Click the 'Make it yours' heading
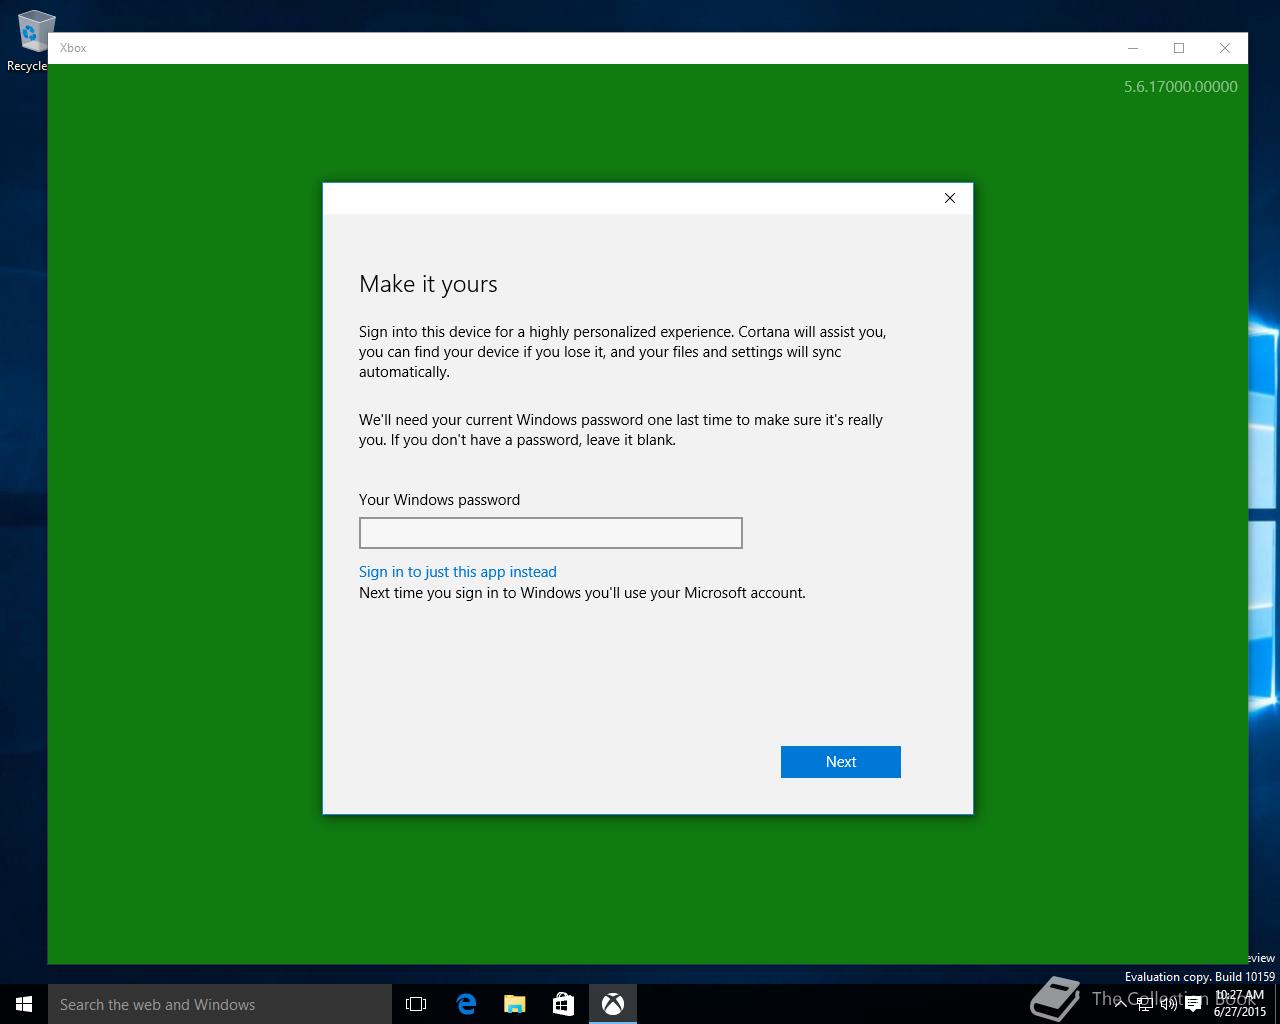This screenshot has width=1280, height=1024. [x=428, y=284]
